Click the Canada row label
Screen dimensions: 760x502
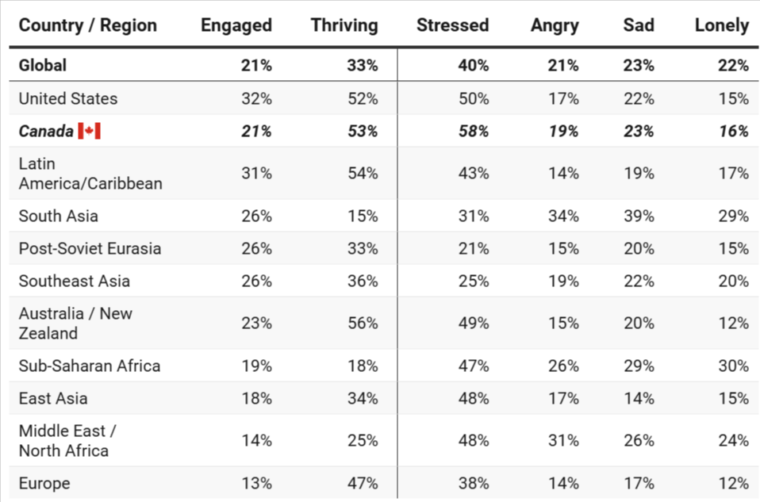(46, 132)
